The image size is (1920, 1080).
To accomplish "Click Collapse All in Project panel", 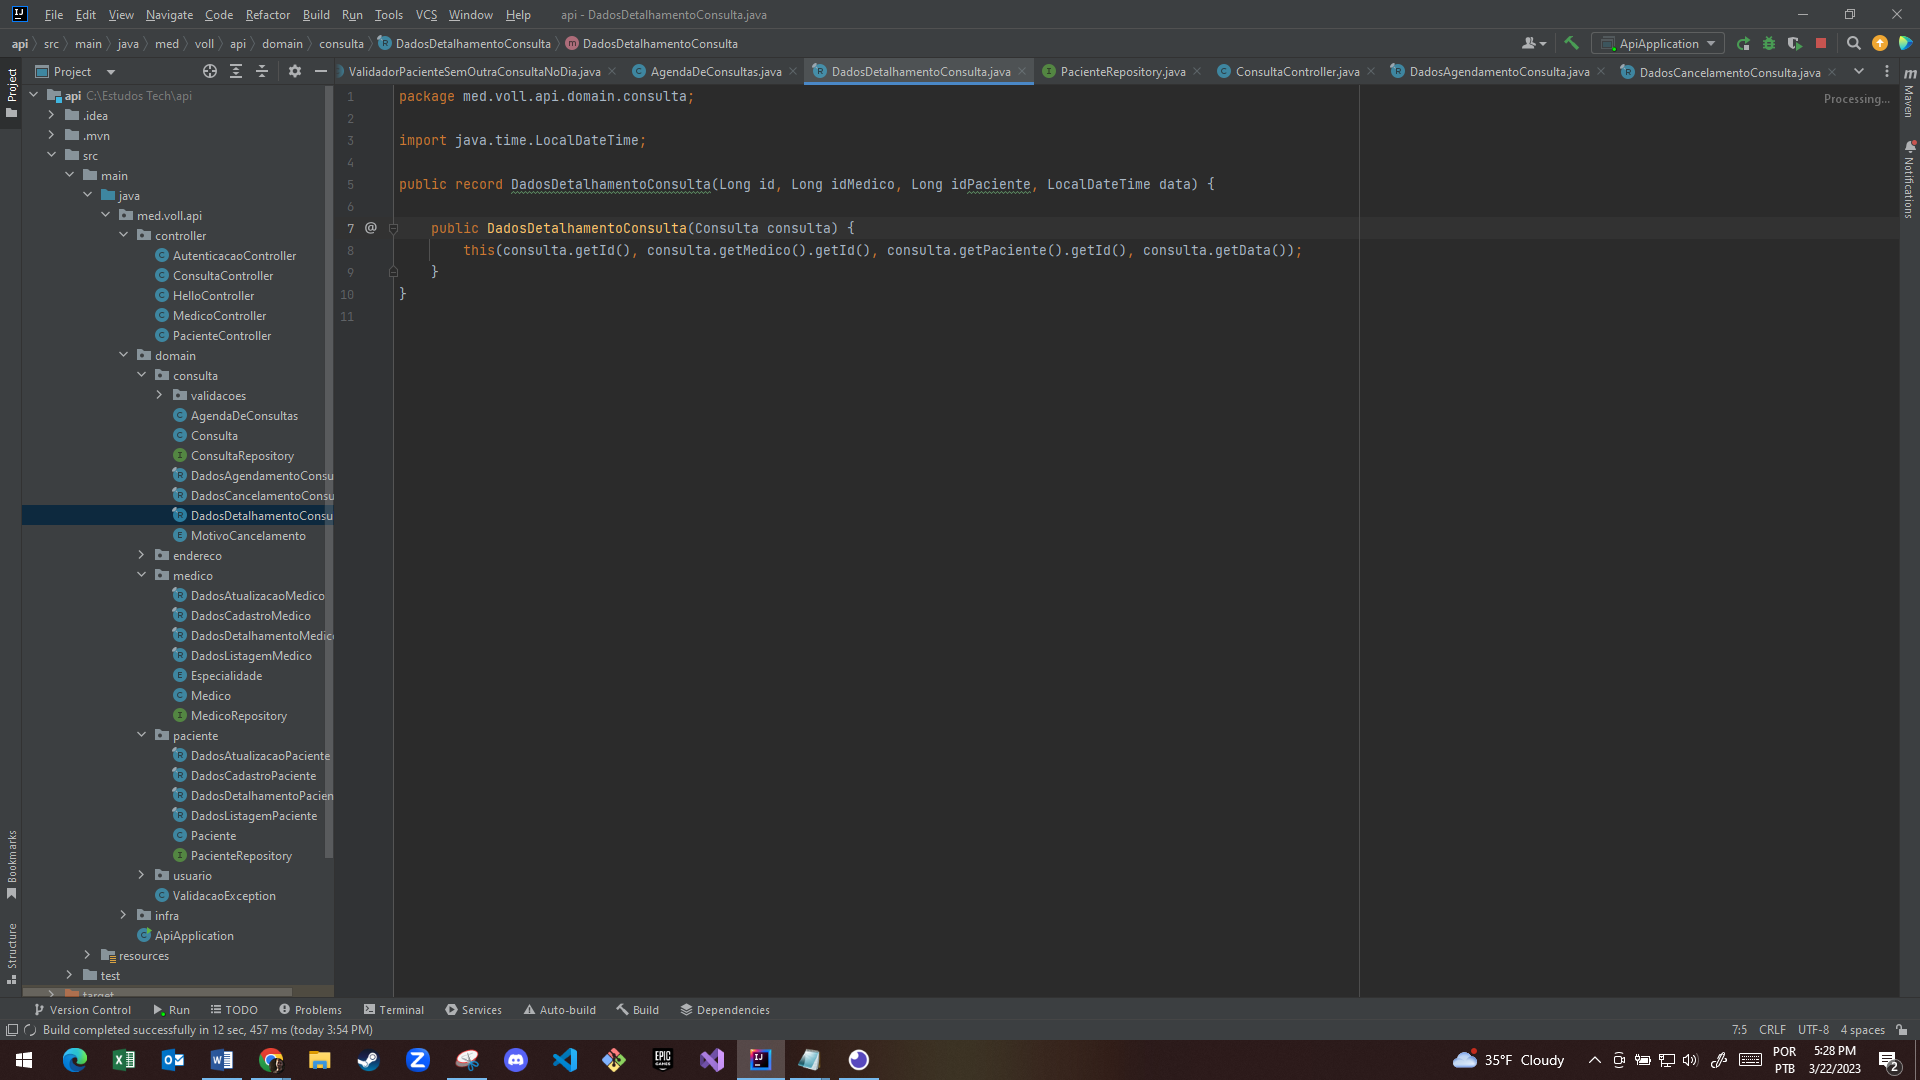I will [262, 71].
